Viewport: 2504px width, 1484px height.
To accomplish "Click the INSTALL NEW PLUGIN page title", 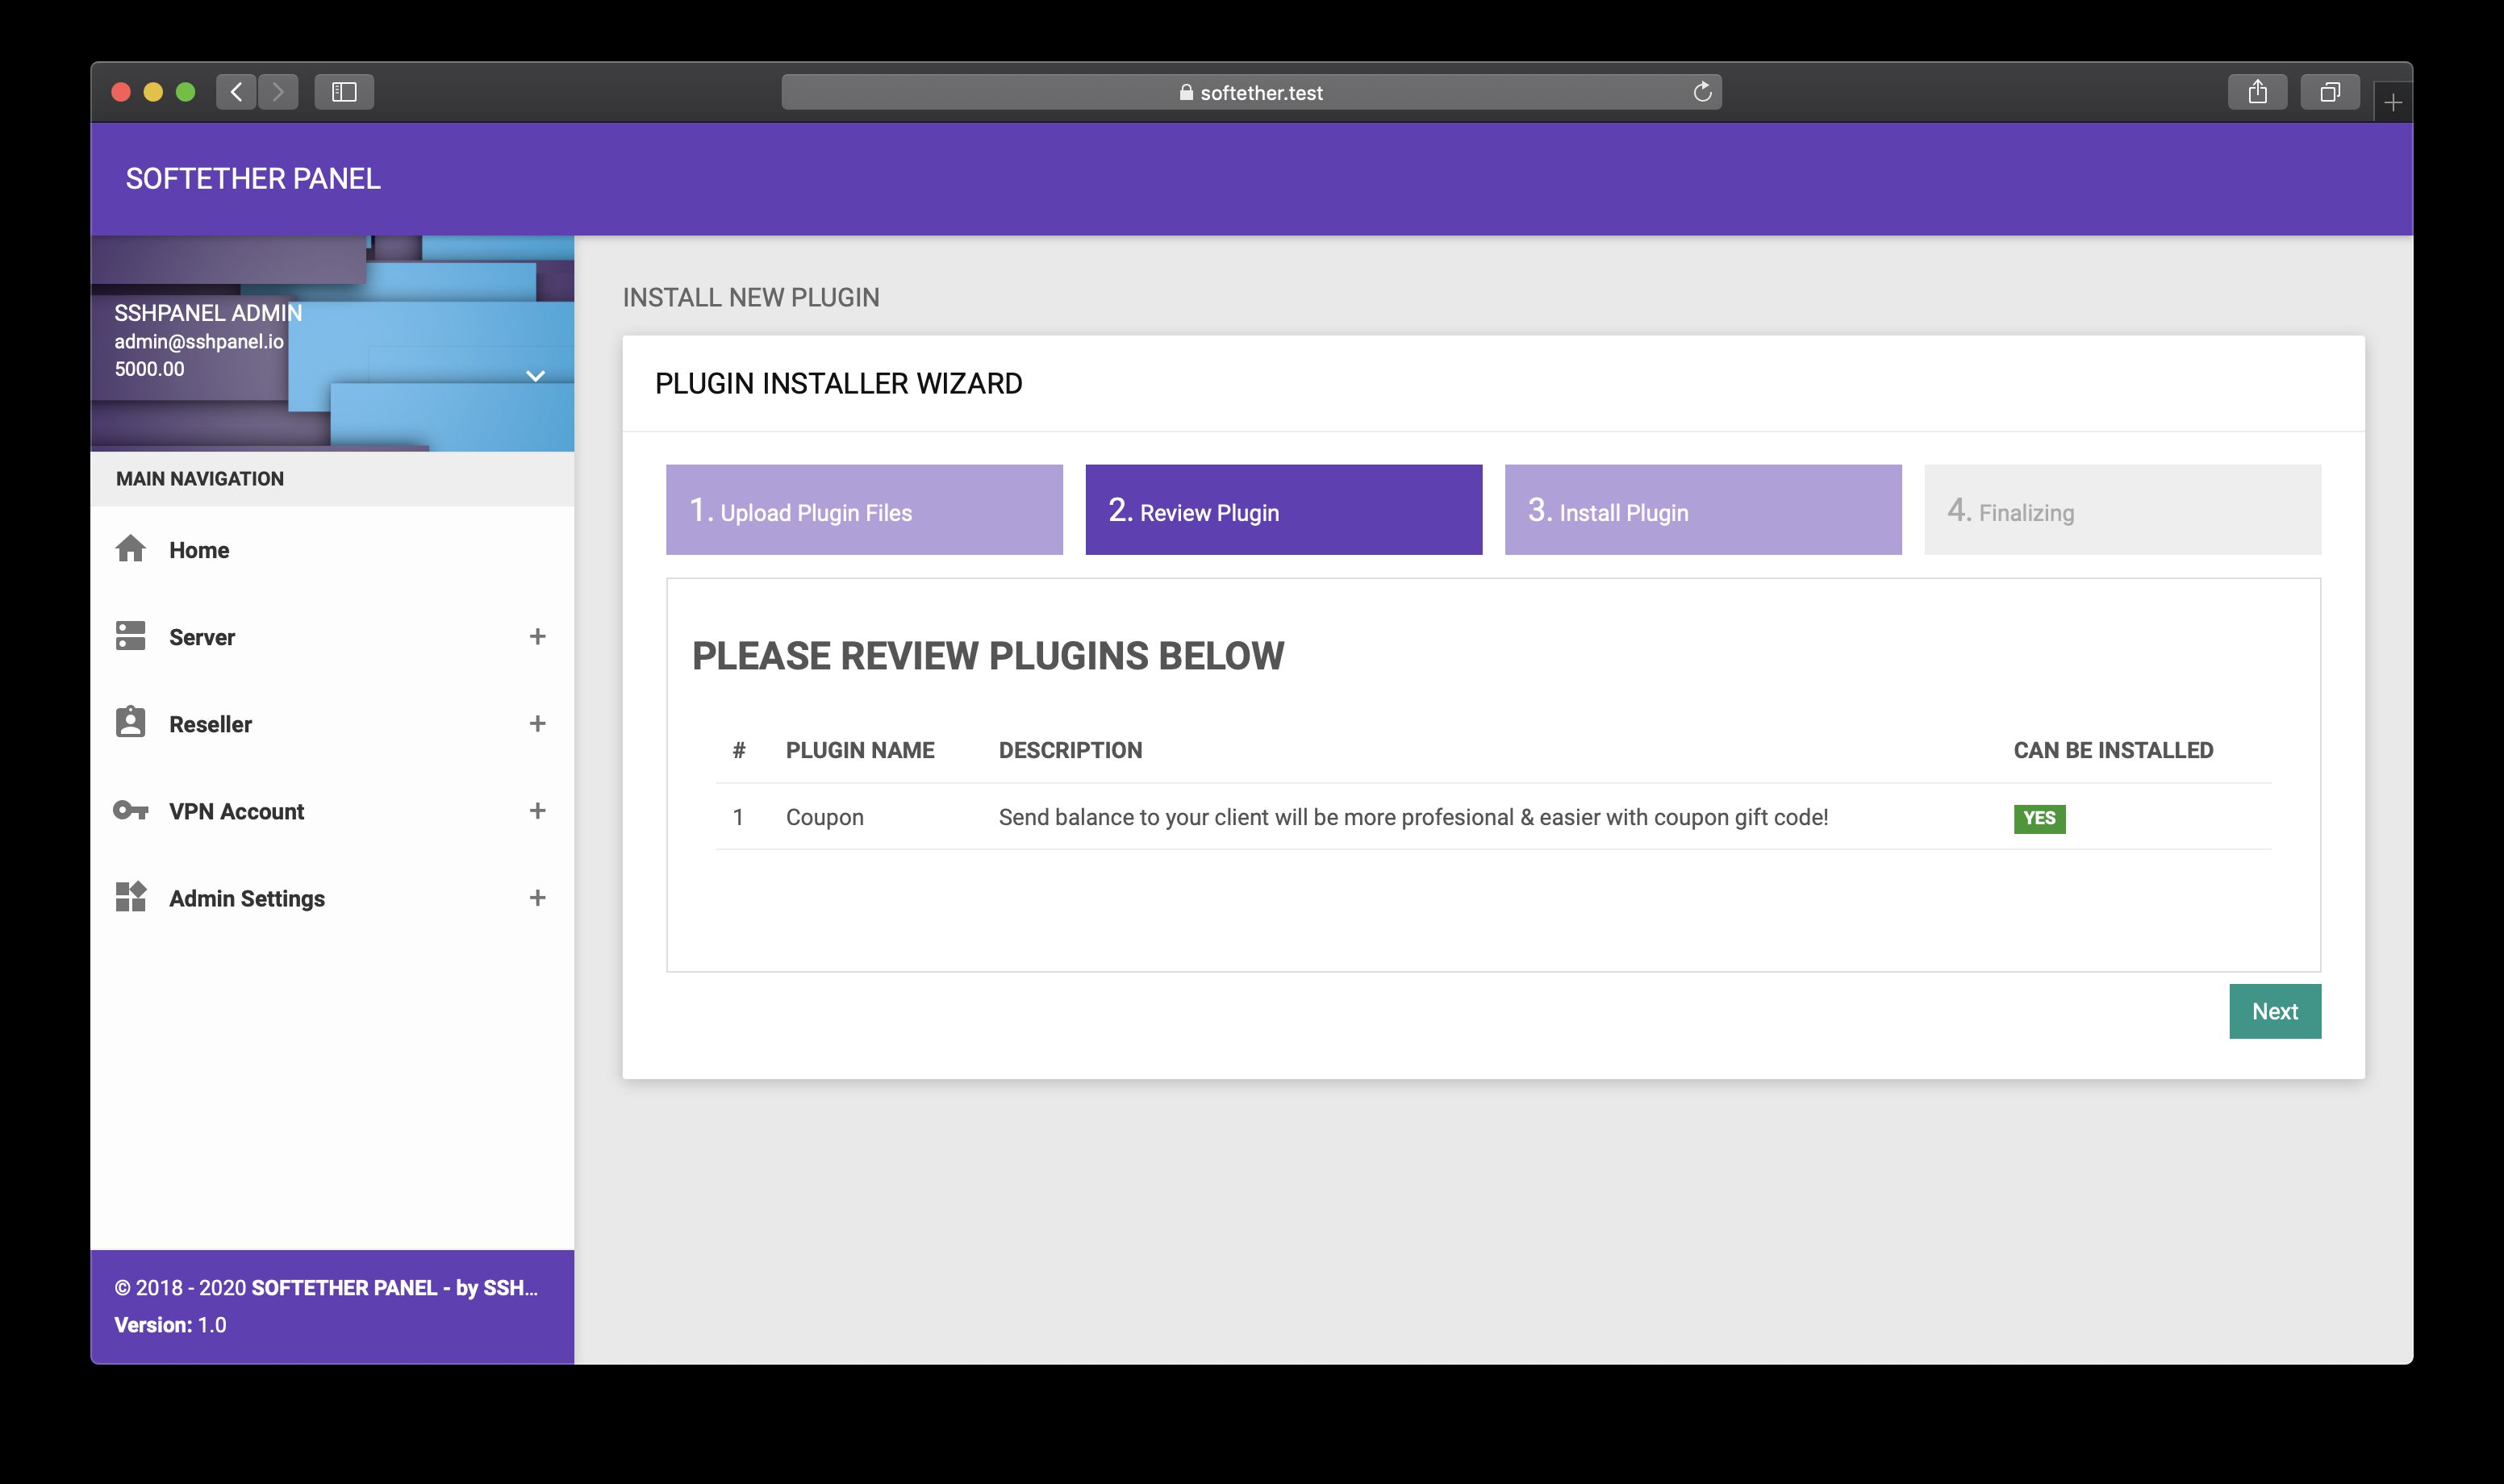I will coord(751,297).
